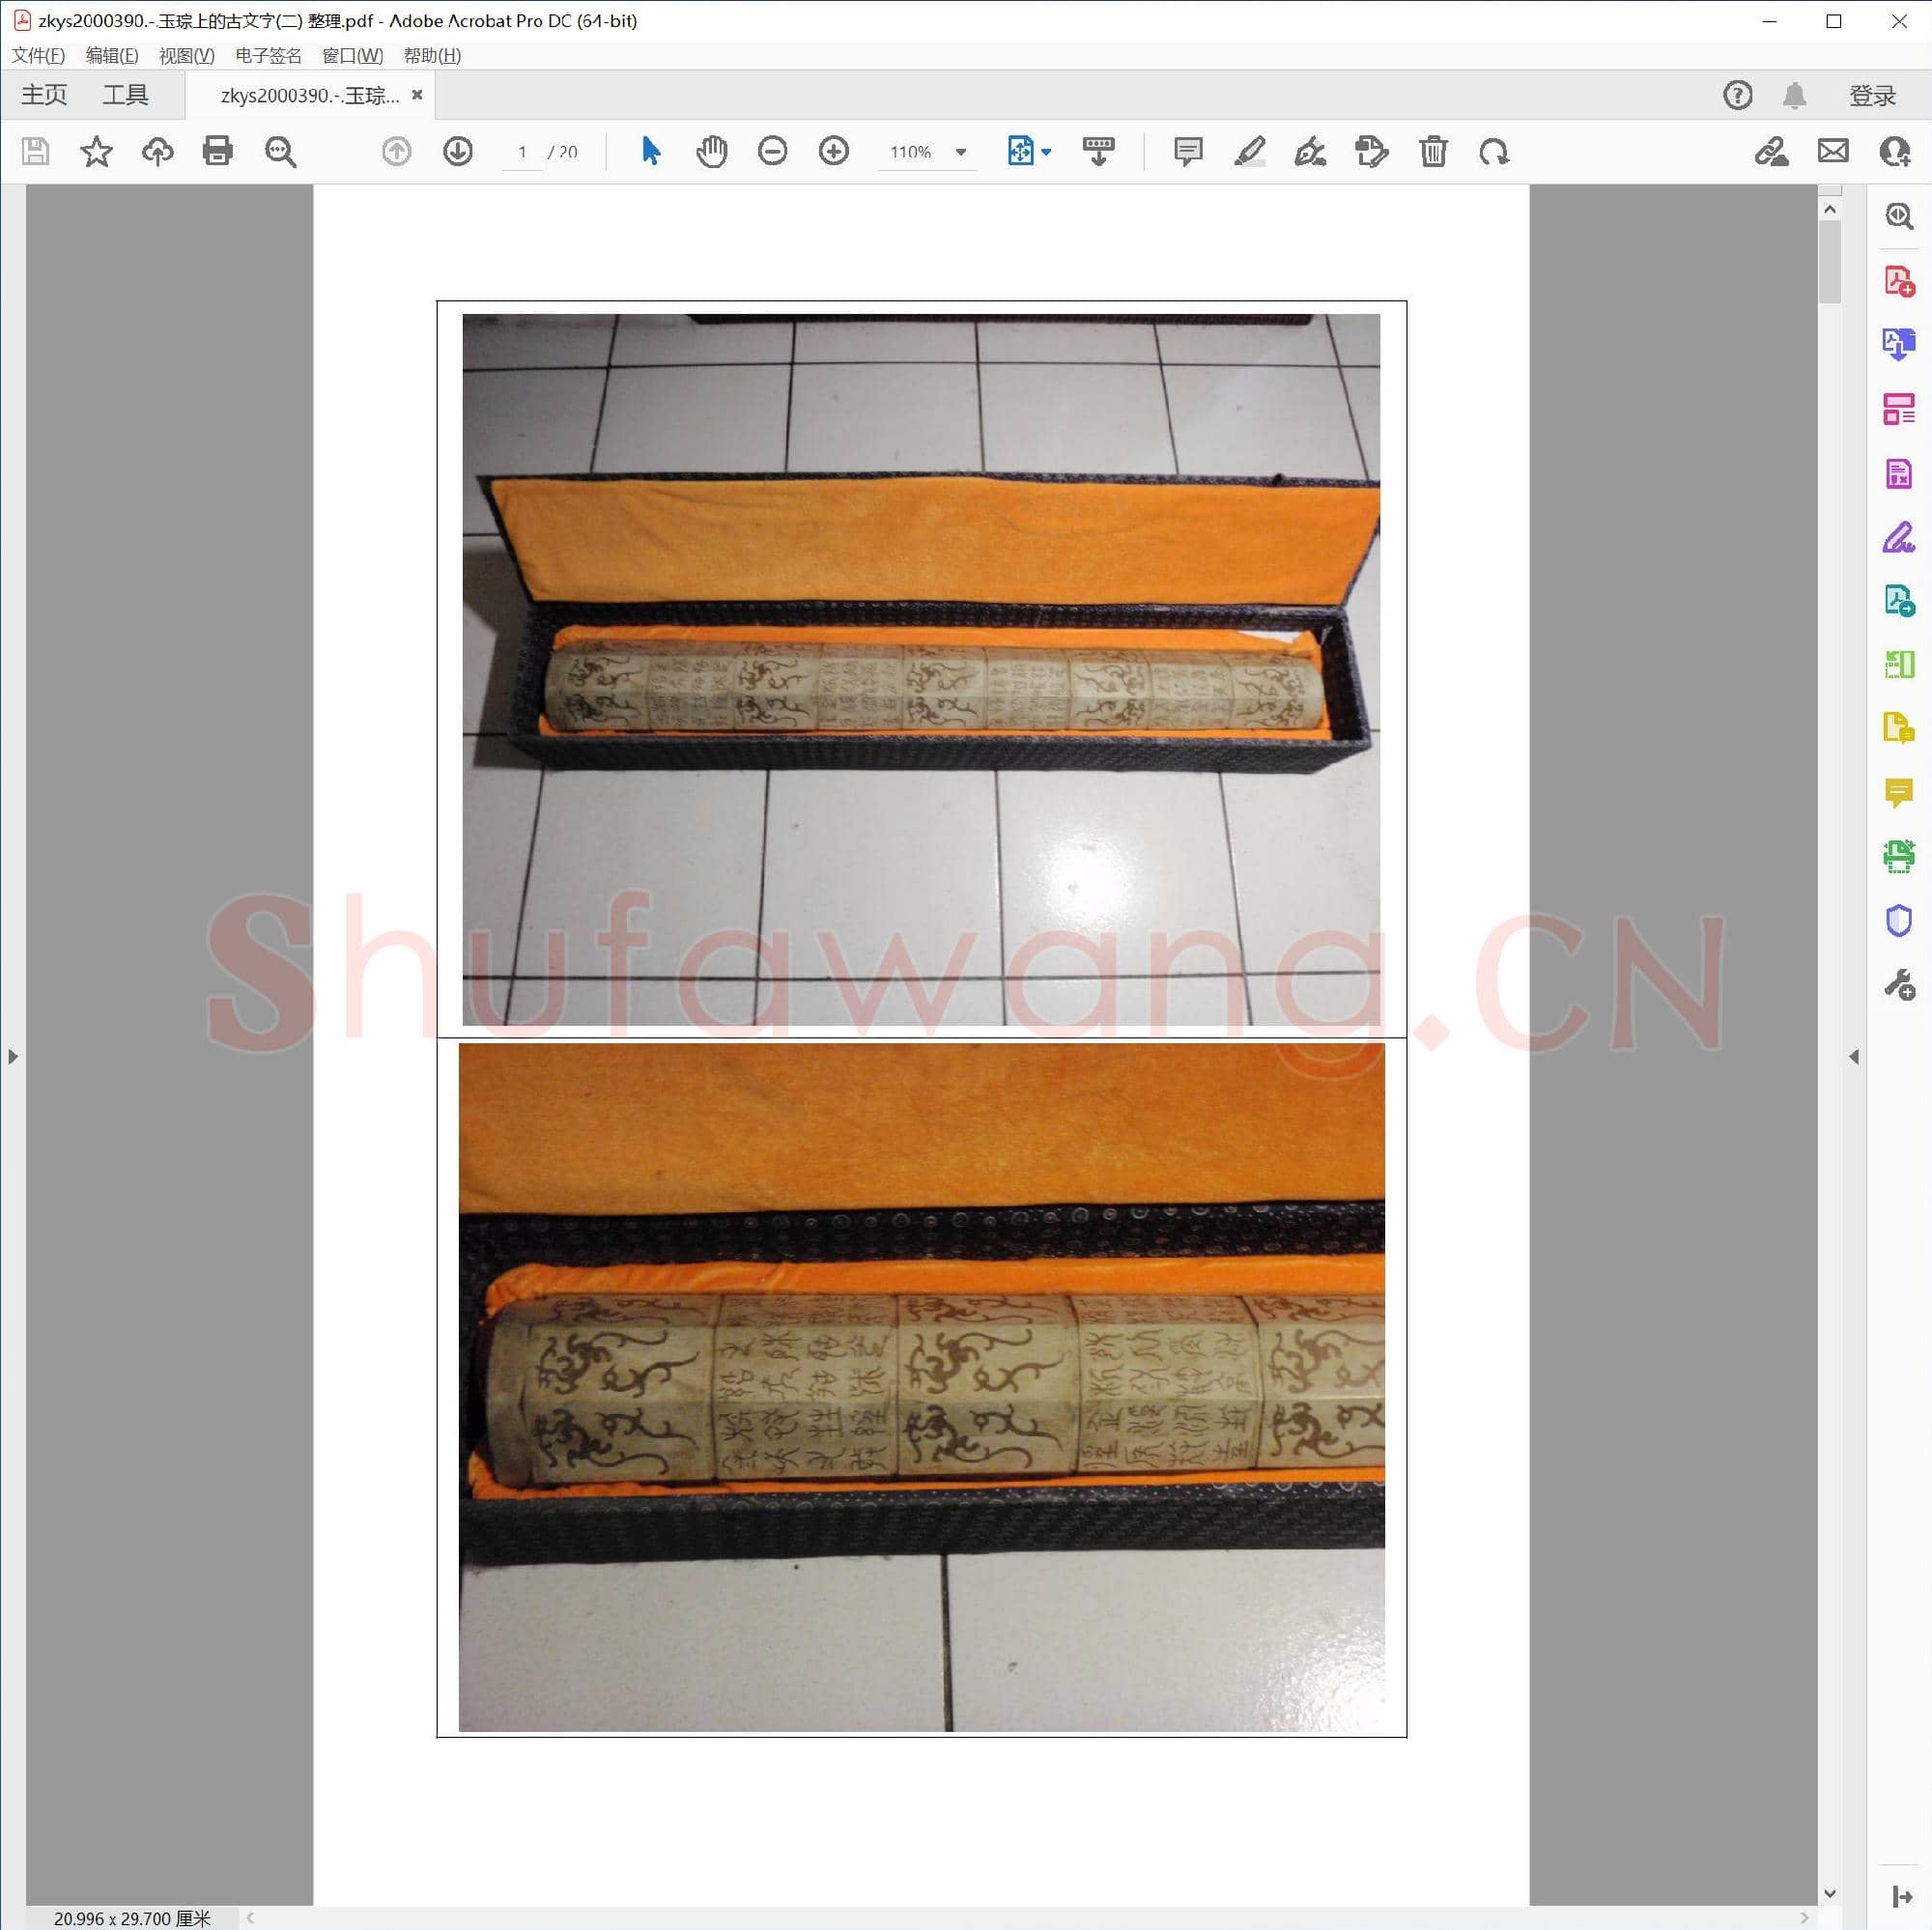Open the zoom level 110% dropdown
Viewport: 1932px width, 1930px height.
pos(960,152)
